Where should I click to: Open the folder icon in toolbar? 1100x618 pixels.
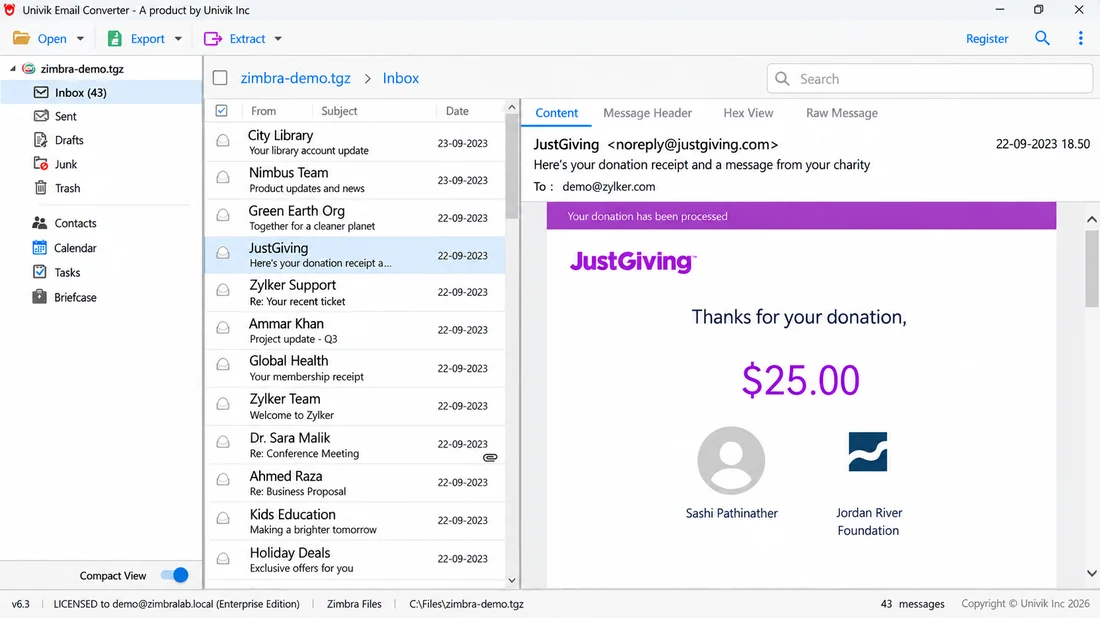pyautogui.click(x=21, y=38)
